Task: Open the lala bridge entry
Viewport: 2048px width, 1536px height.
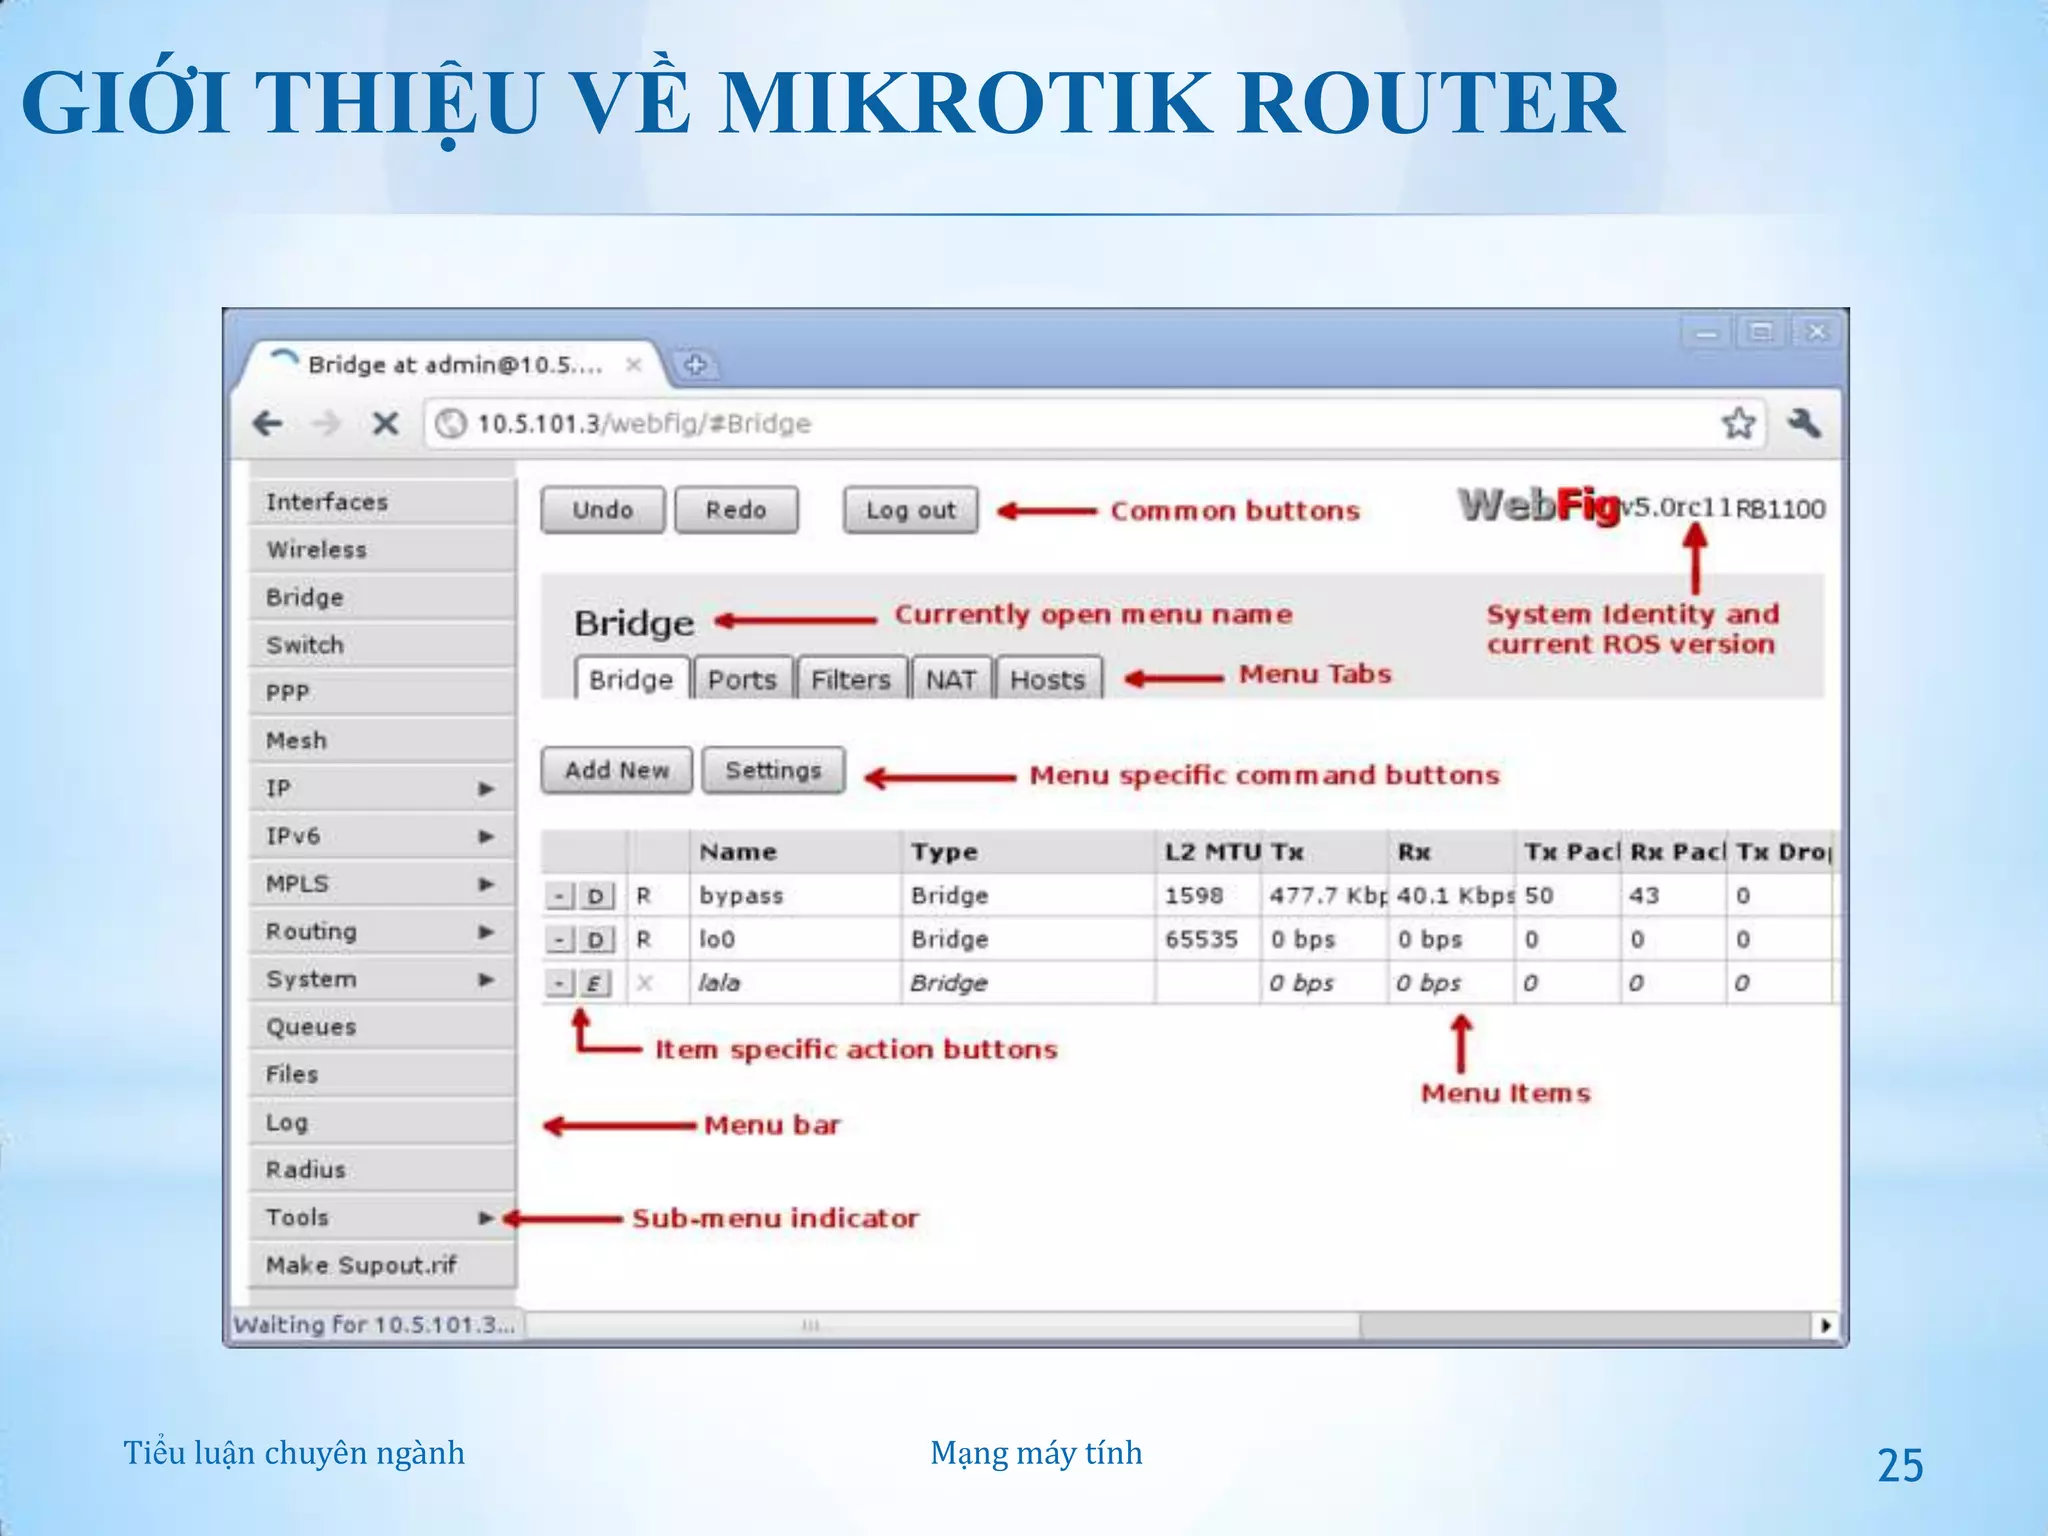Action: [x=720, y=984]
